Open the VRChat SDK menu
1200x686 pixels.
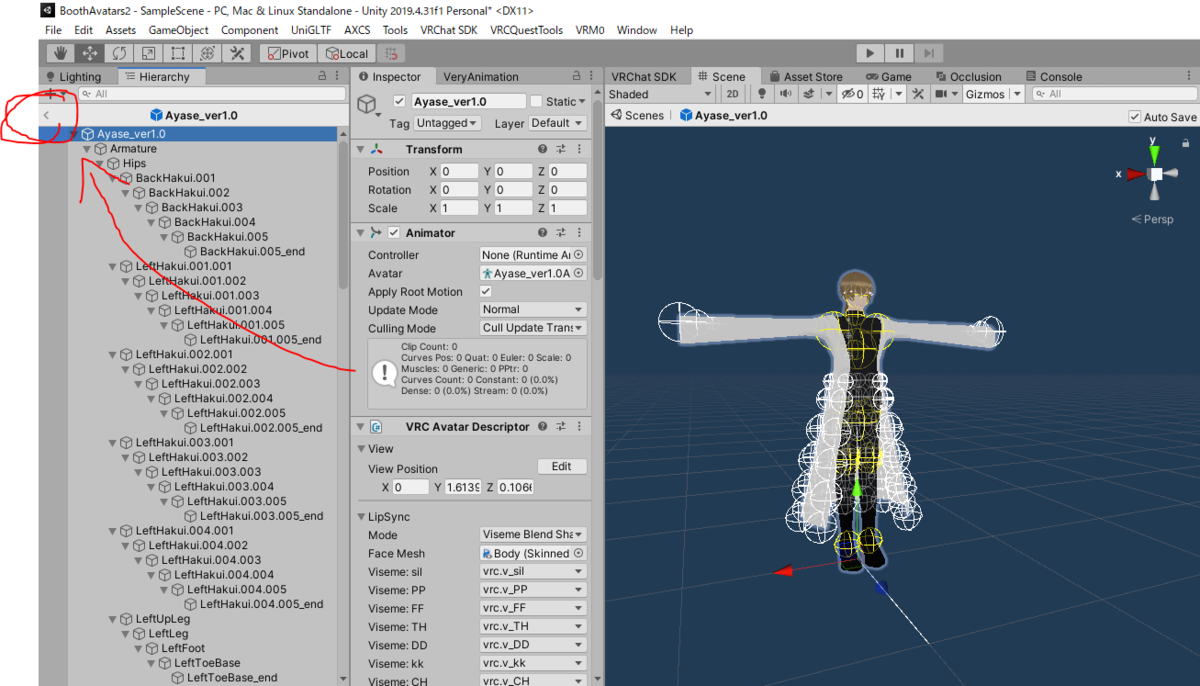[x=449, y=30]
